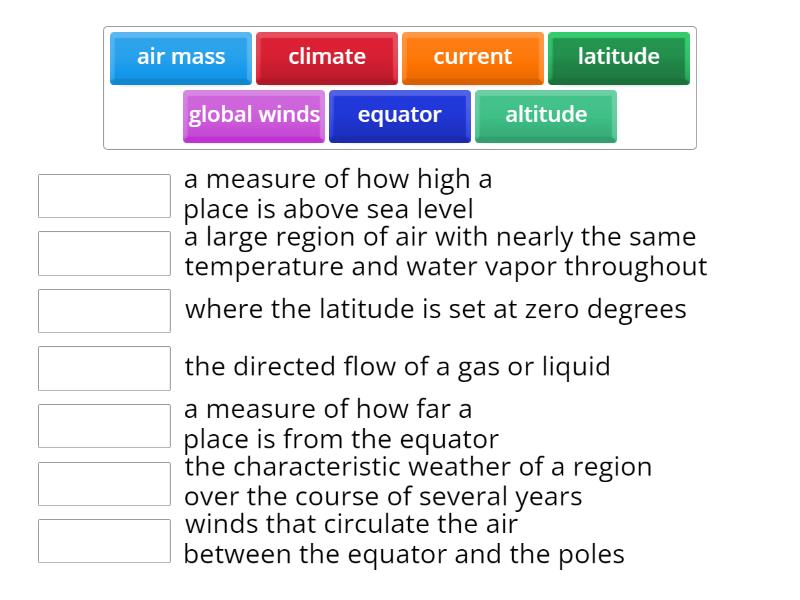Click the answer box beside the climate definition
This screenshot has width=800, height=600.
[104, 481]
